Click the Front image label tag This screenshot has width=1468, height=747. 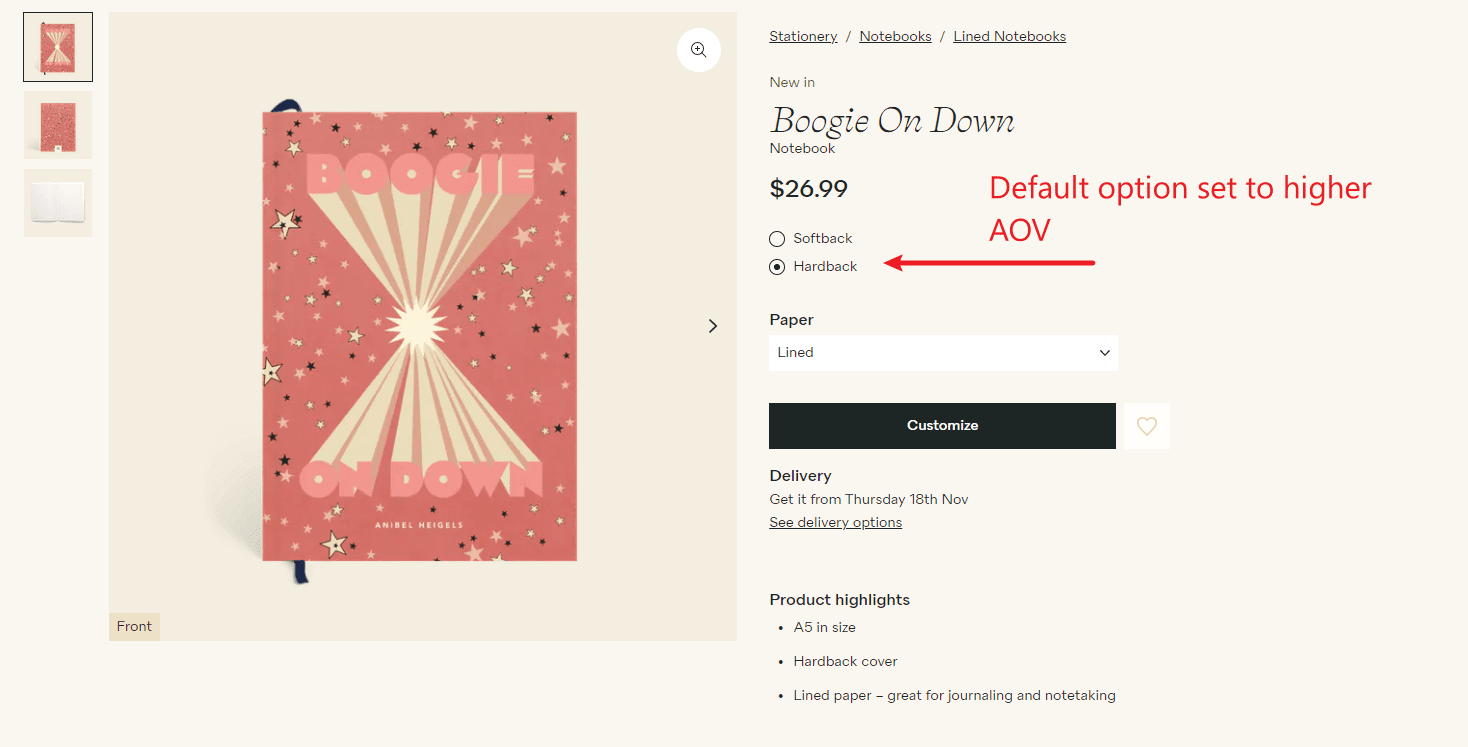134,627
